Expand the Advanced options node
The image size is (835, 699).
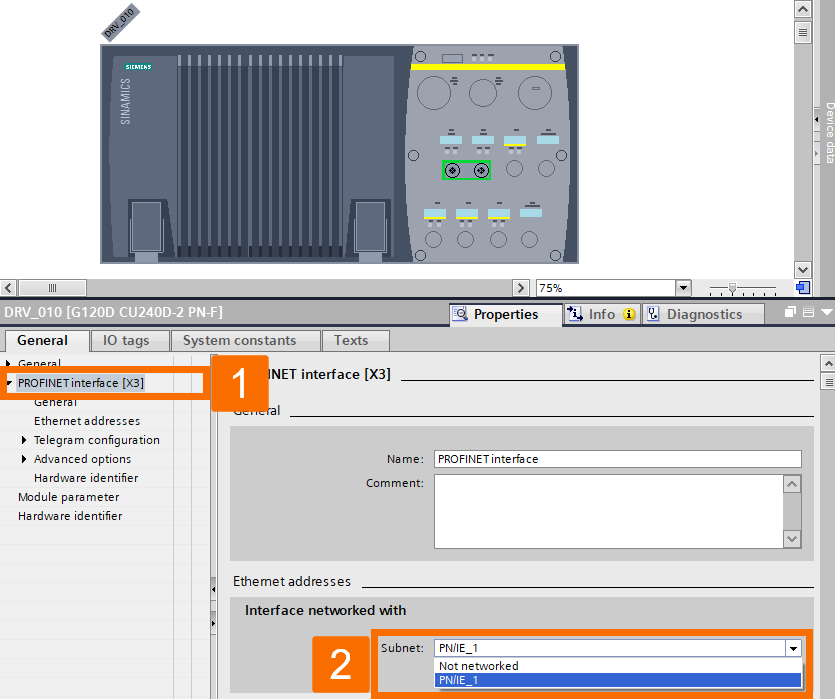coord(24,459)
